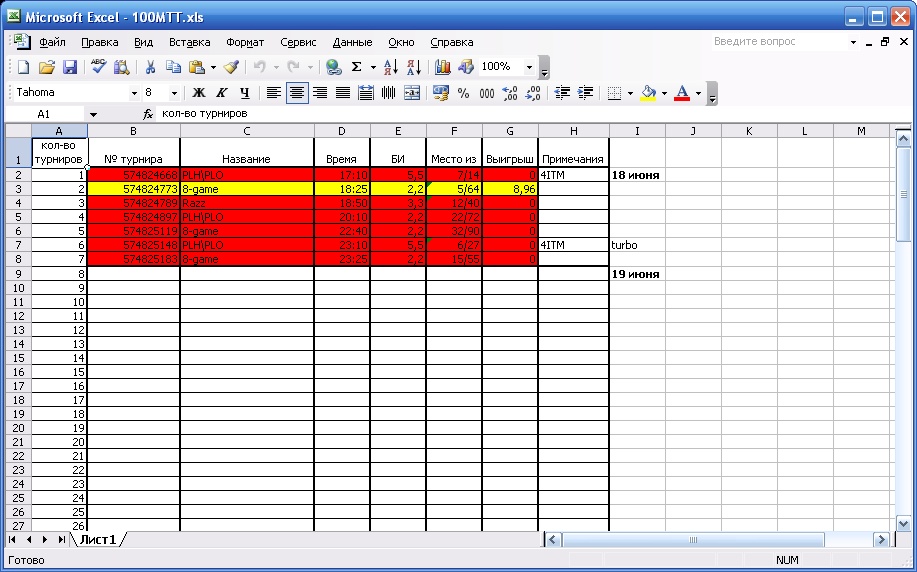Select the Razz name cell

(247, 203)
